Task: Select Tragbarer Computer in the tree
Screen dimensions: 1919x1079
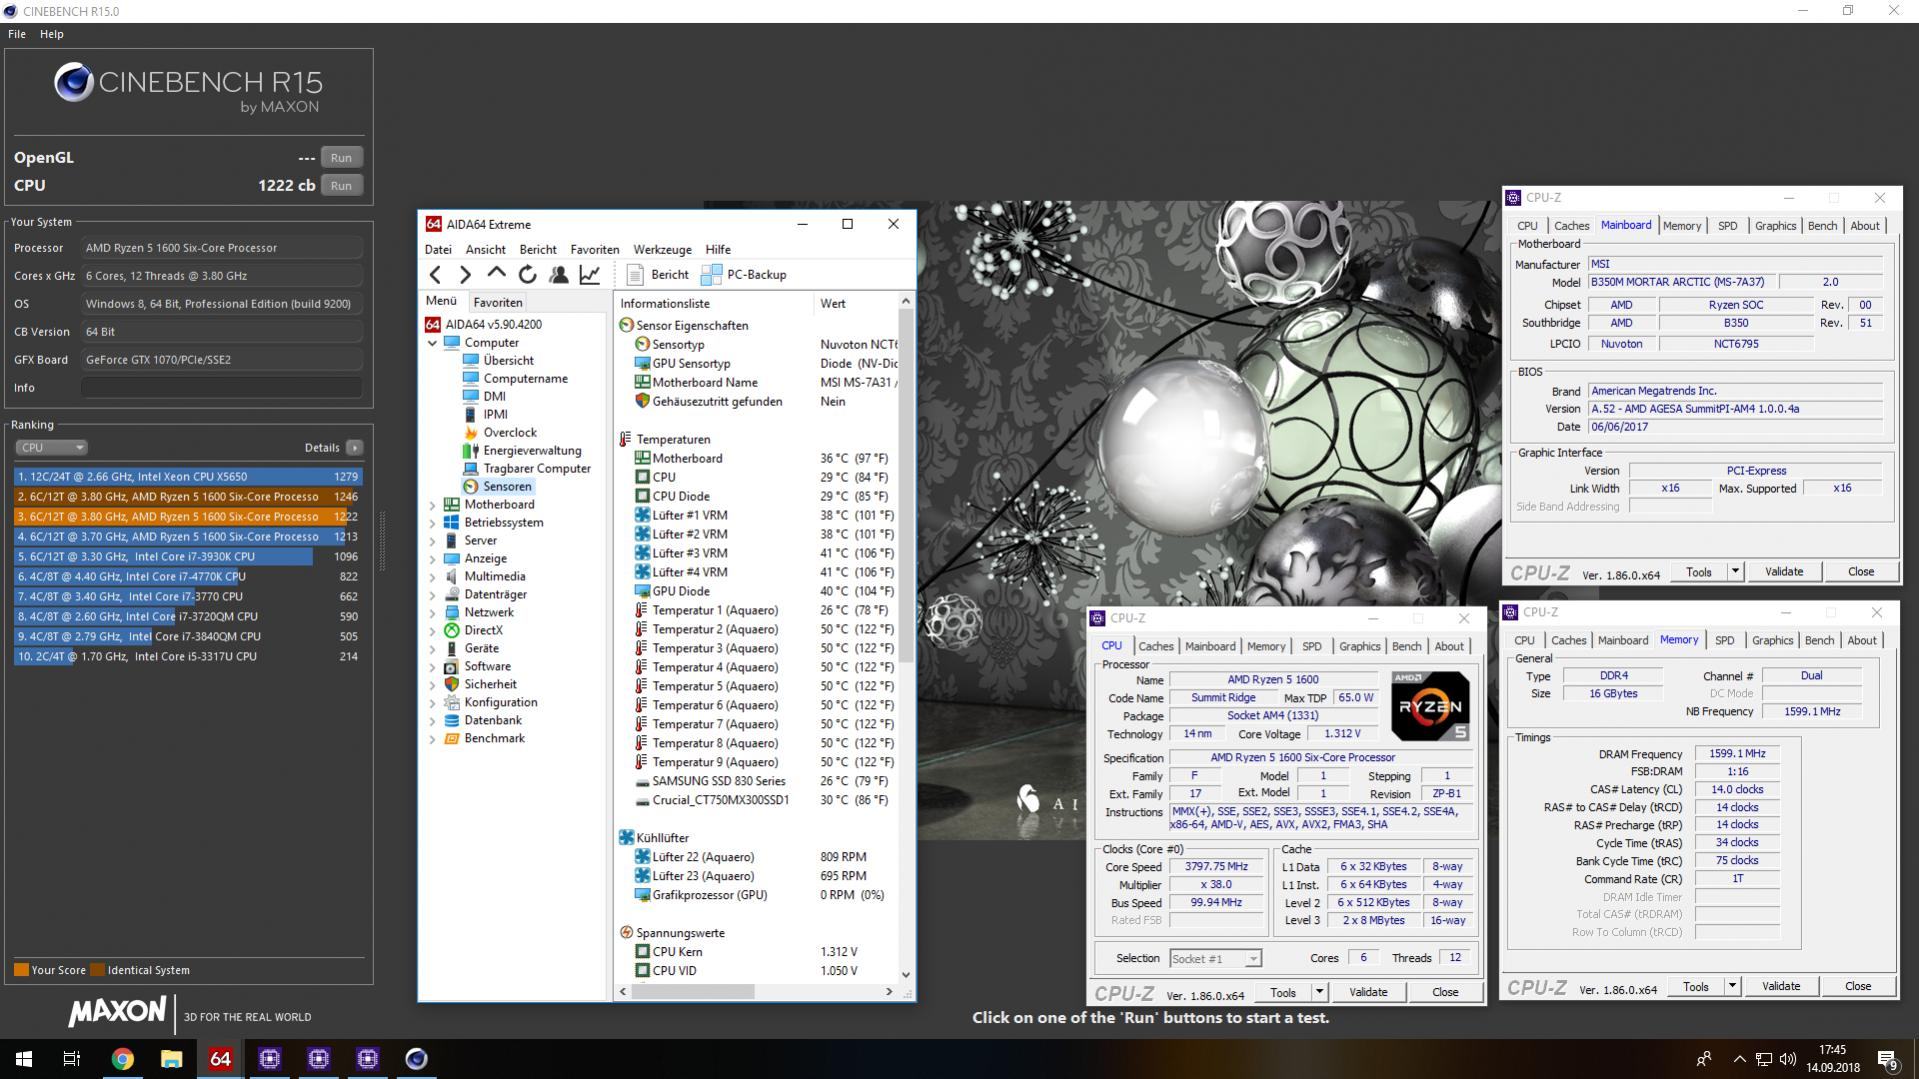Action: [537, 469]
